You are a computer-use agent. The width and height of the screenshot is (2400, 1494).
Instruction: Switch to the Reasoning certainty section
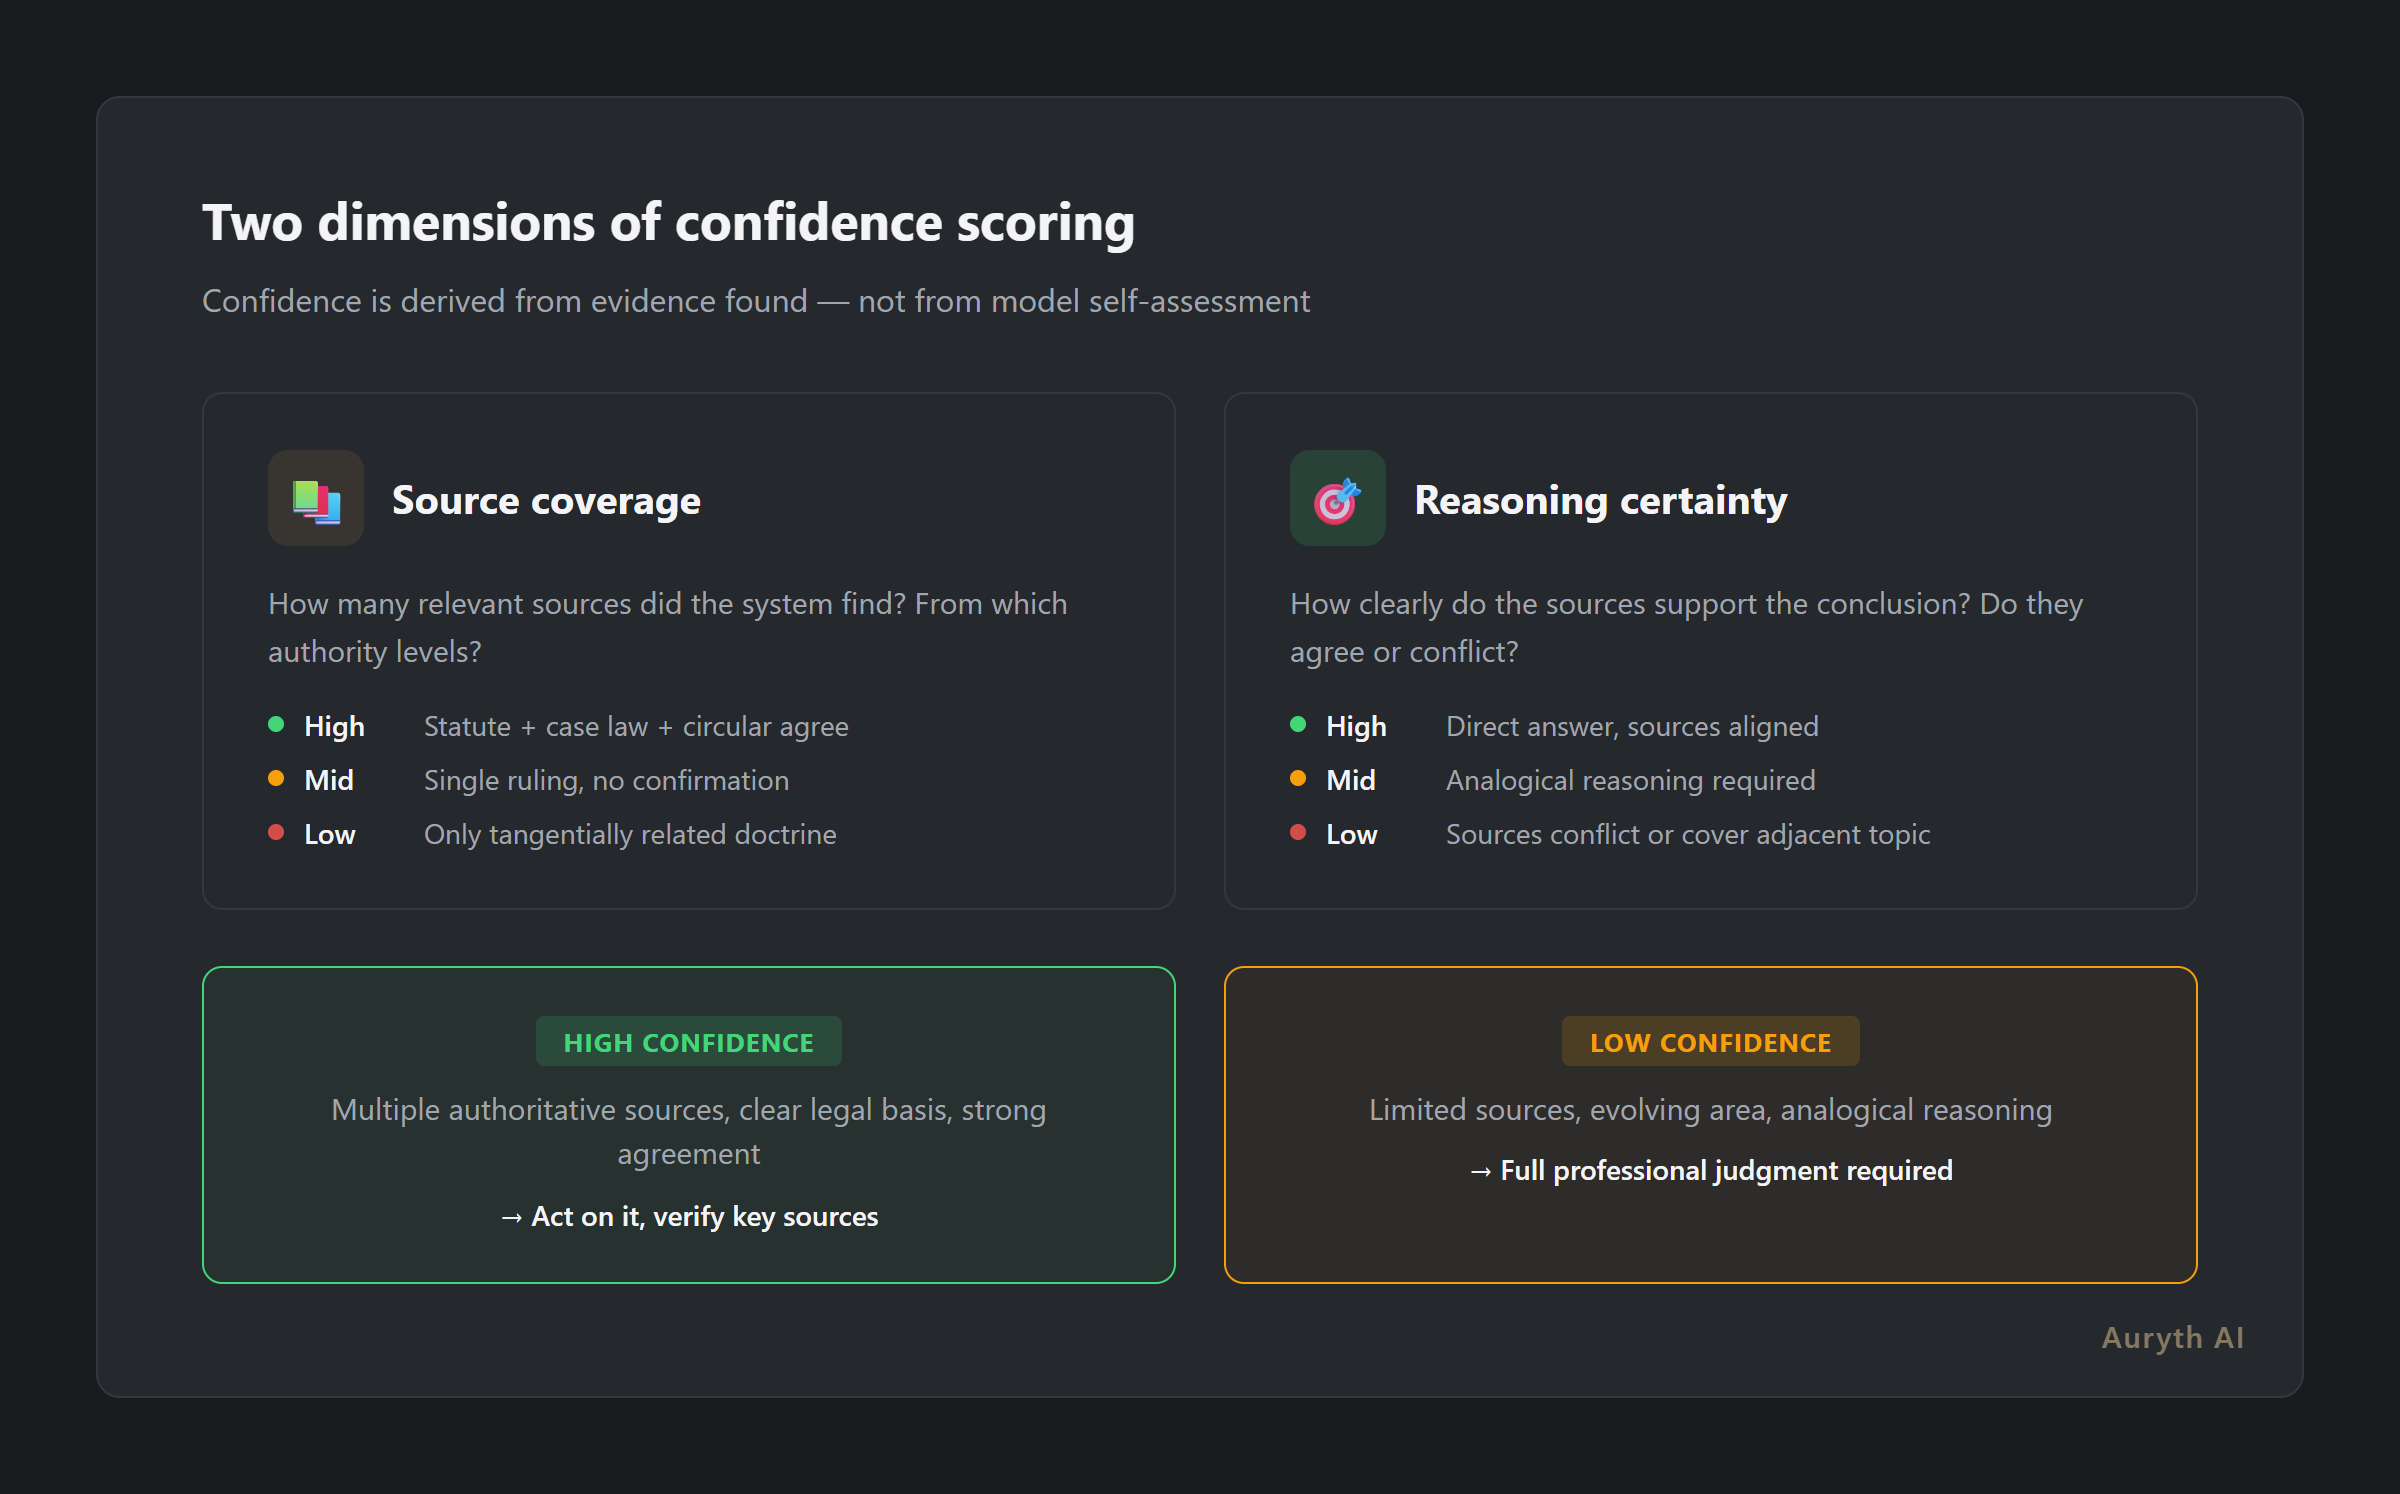pos(1599,500)
